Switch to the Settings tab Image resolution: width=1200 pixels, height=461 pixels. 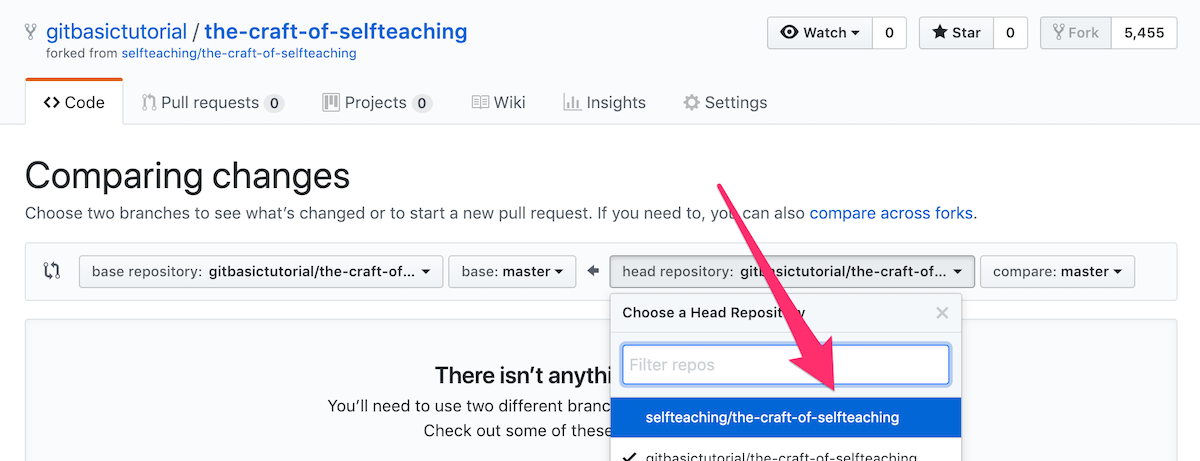725,102
